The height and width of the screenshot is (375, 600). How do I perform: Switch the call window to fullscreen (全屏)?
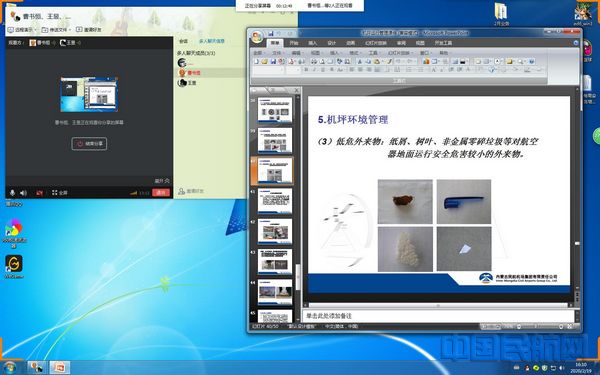coord(60,193)
